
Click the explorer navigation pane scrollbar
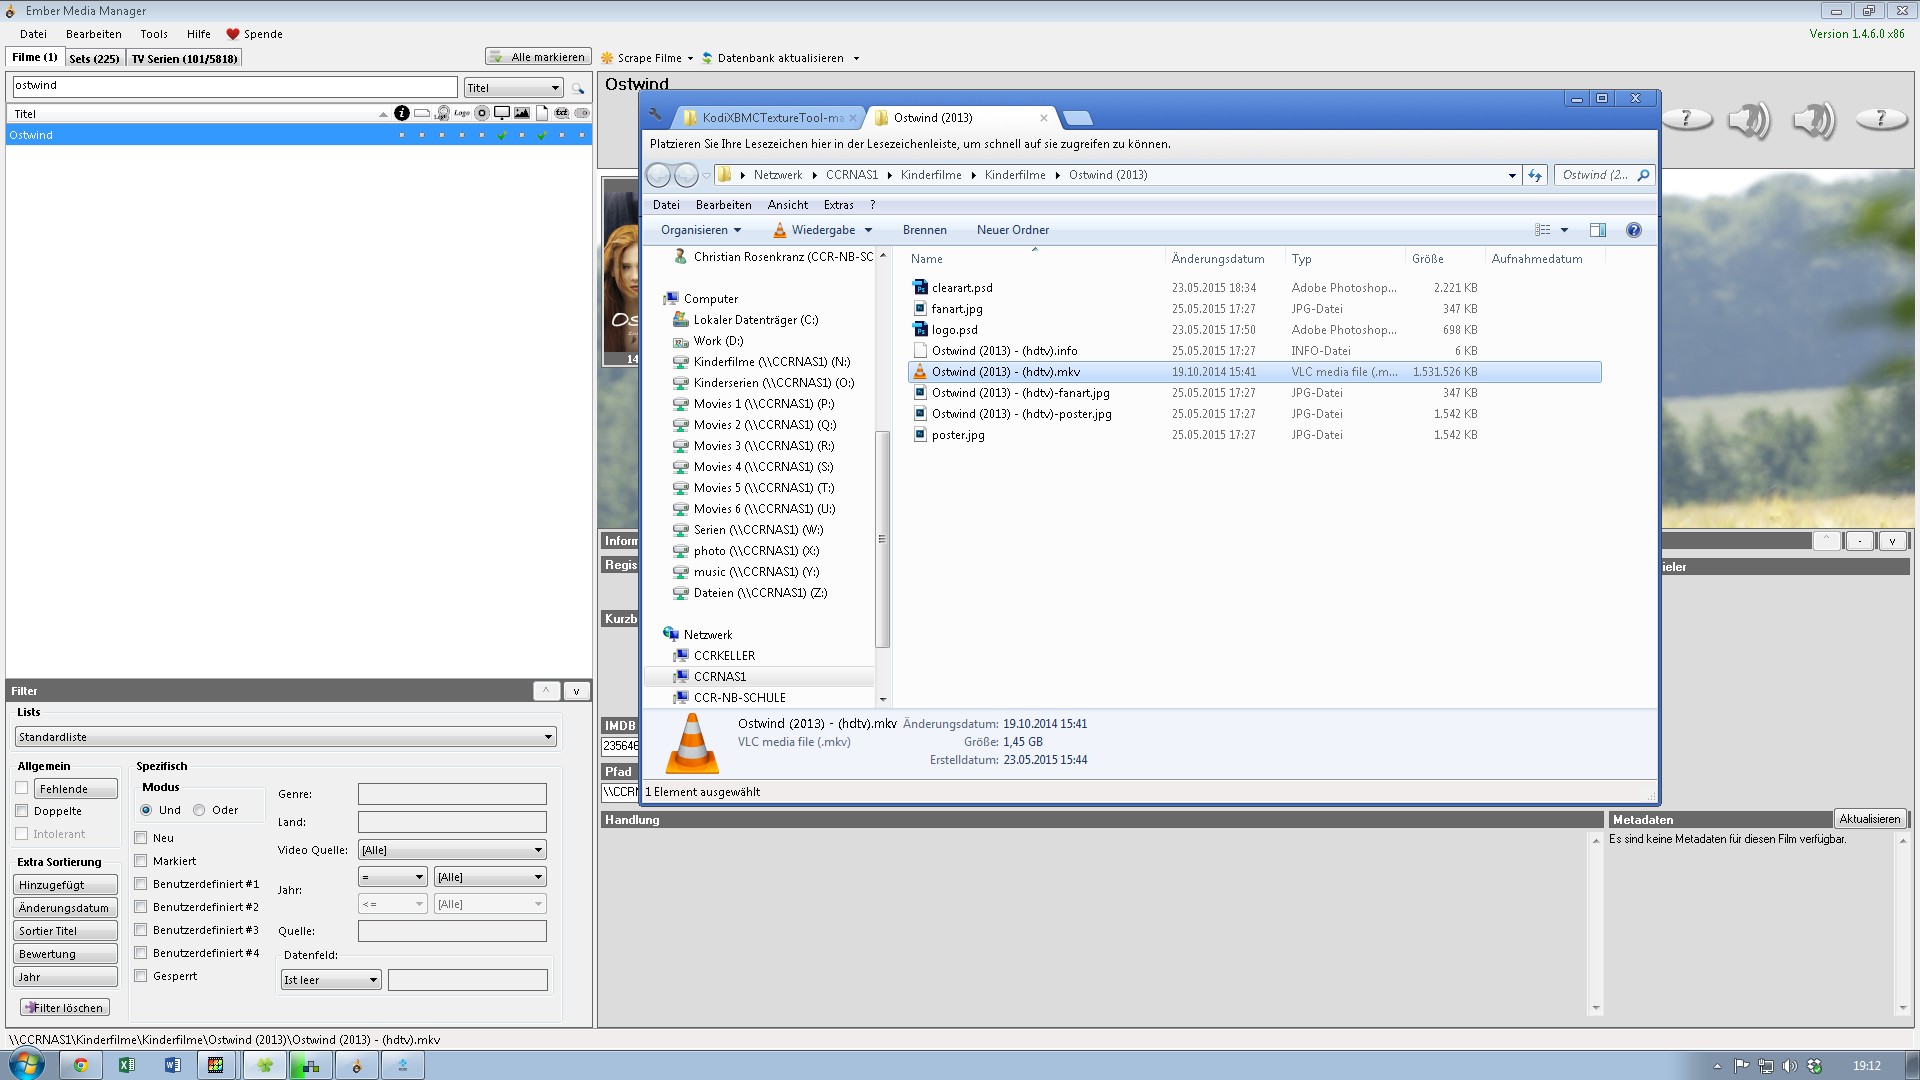(x=882, y=540)
